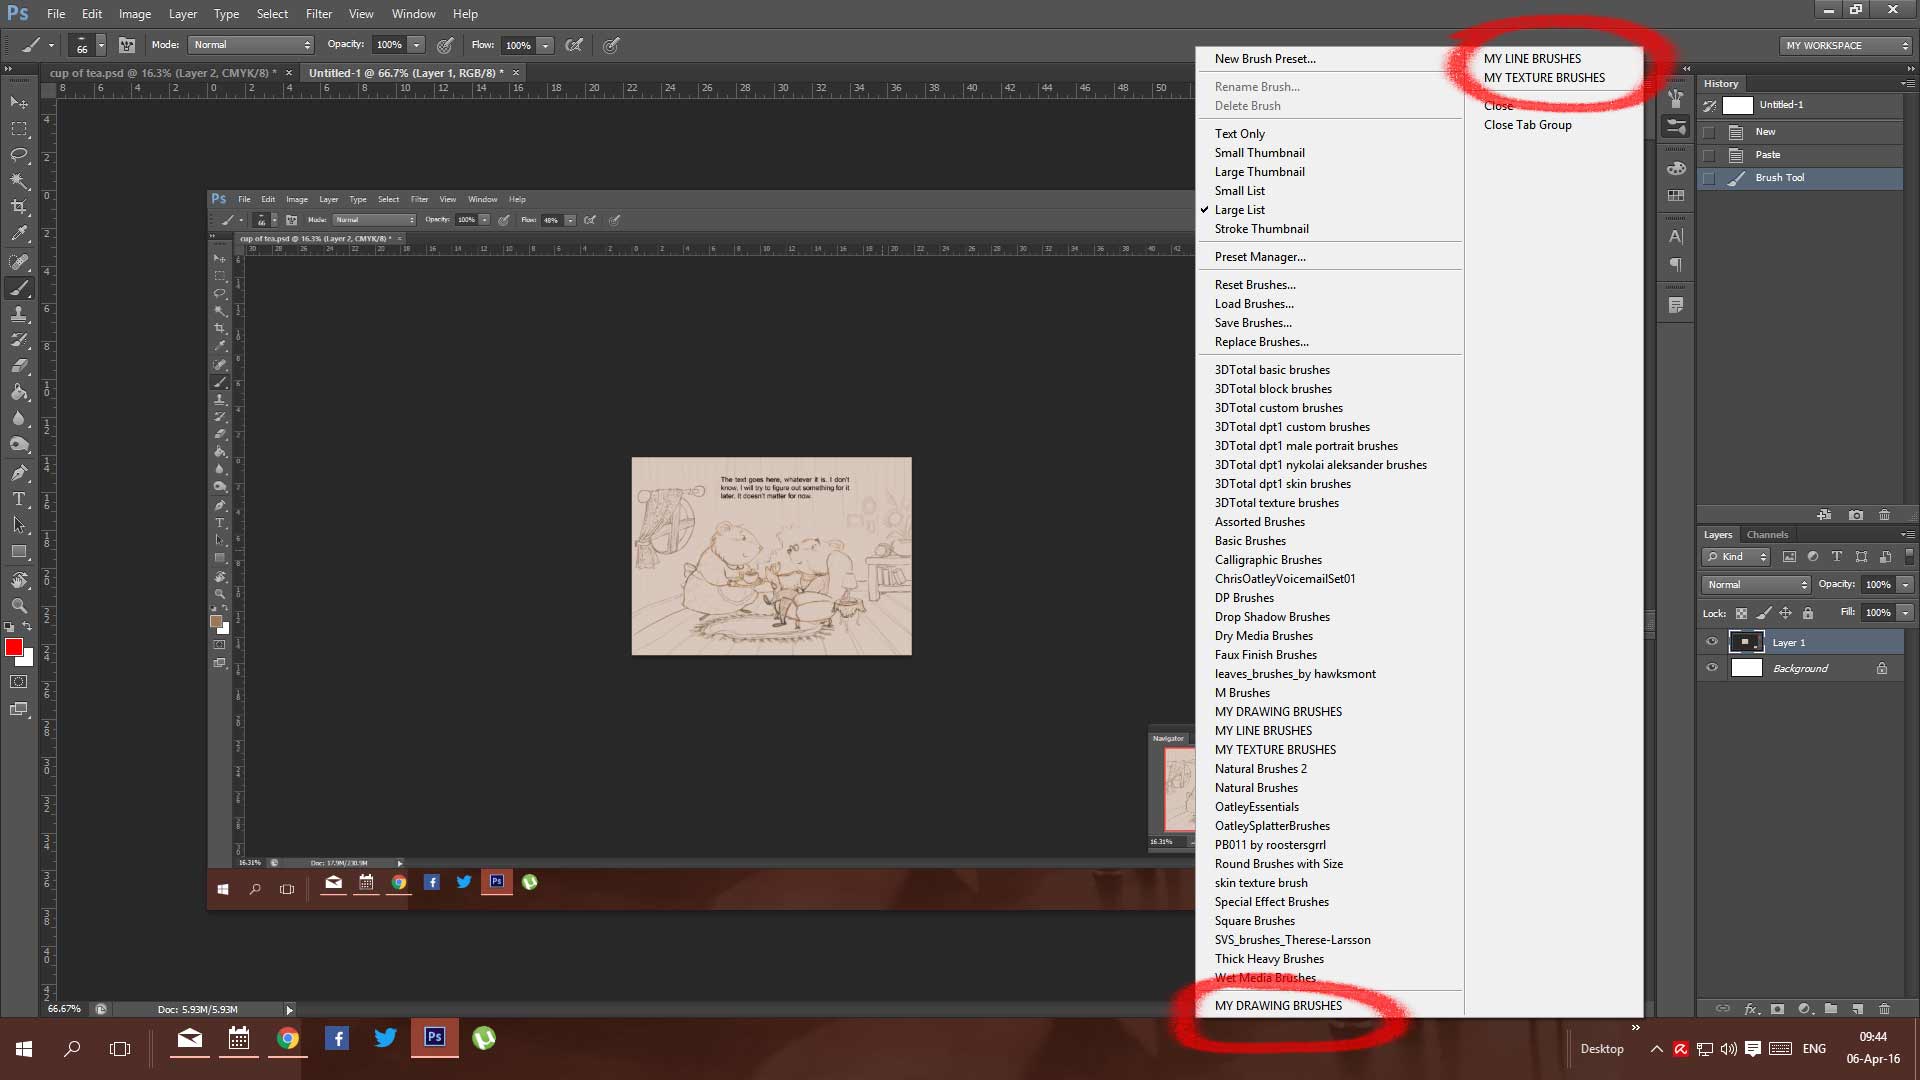1920x1080 pixels.
Task: Select the Eraser tool
Action: tap(19, 366)
